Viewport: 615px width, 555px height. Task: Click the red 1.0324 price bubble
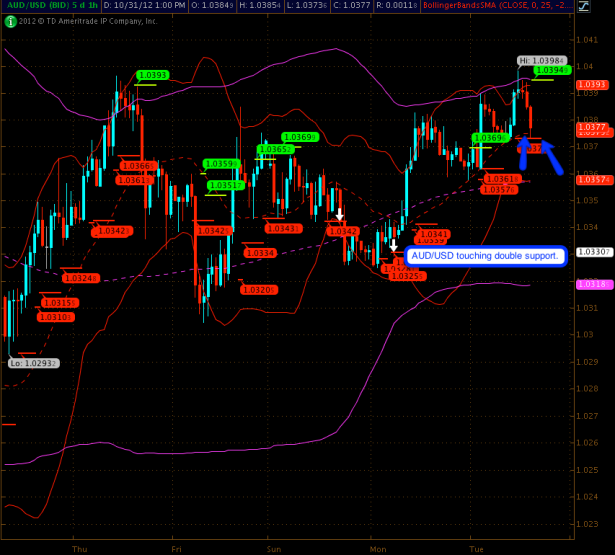(x=79, y=278)
